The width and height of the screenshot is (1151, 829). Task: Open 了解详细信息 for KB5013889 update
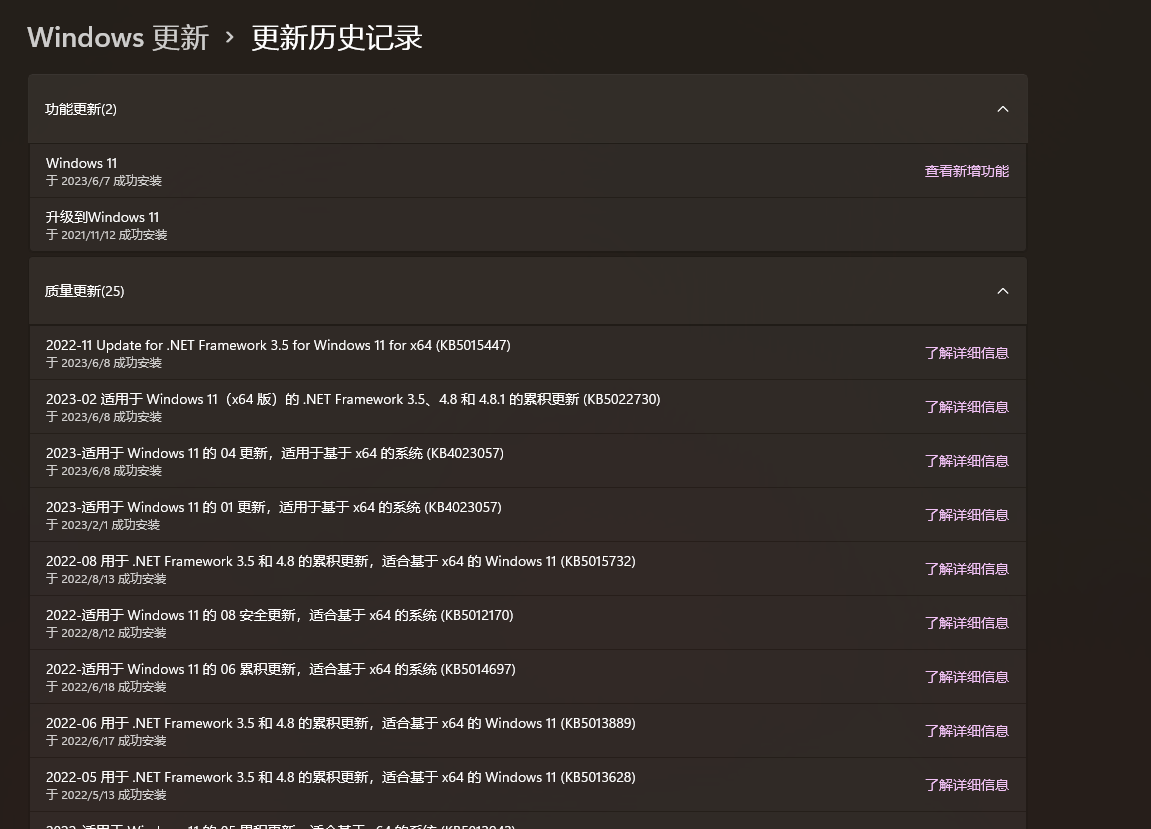point(966,731)
